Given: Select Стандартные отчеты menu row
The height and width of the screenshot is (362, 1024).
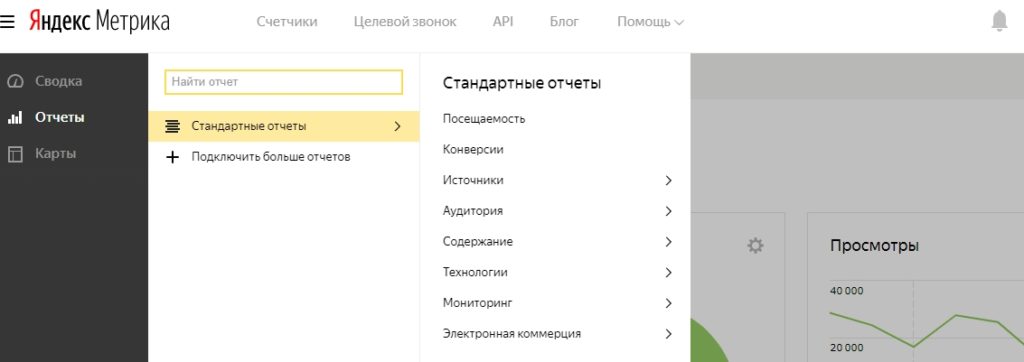Looking at the screenshot, I should [x=283, y=126].
